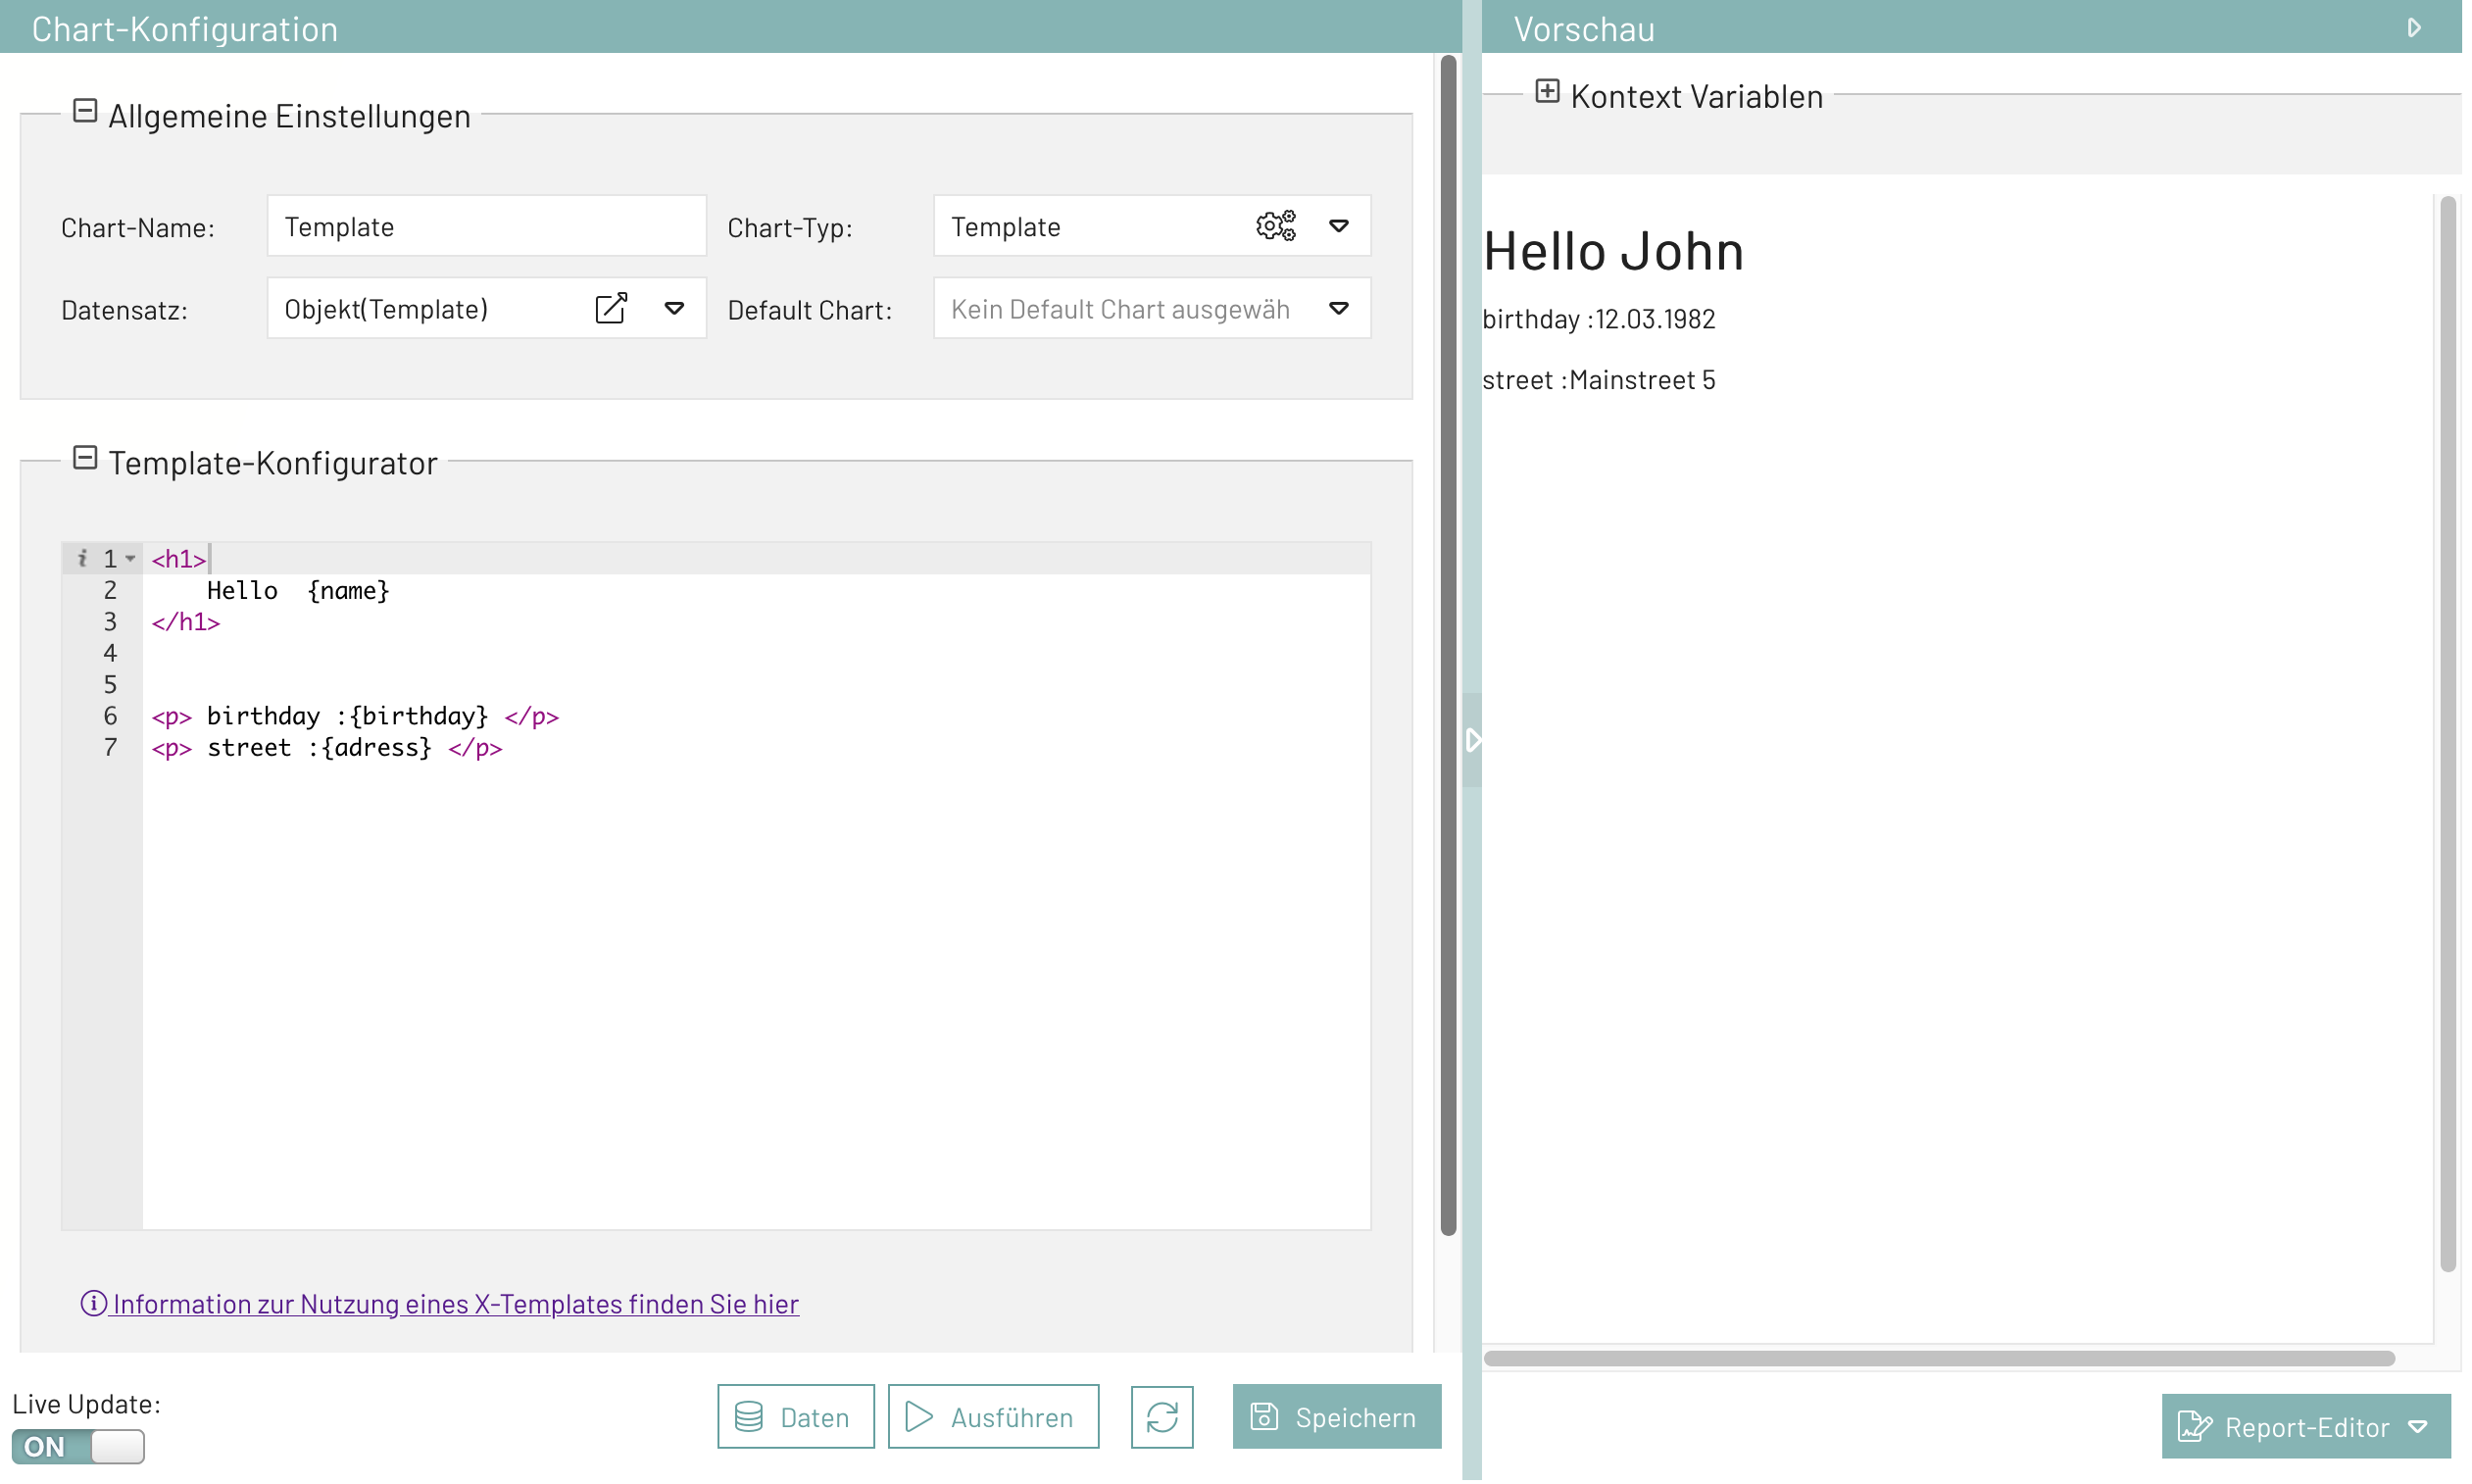Click the Ausführen play button icon
Image resolution: width=2472 pixels, height=1484 pixels.
coord(920,1415)
